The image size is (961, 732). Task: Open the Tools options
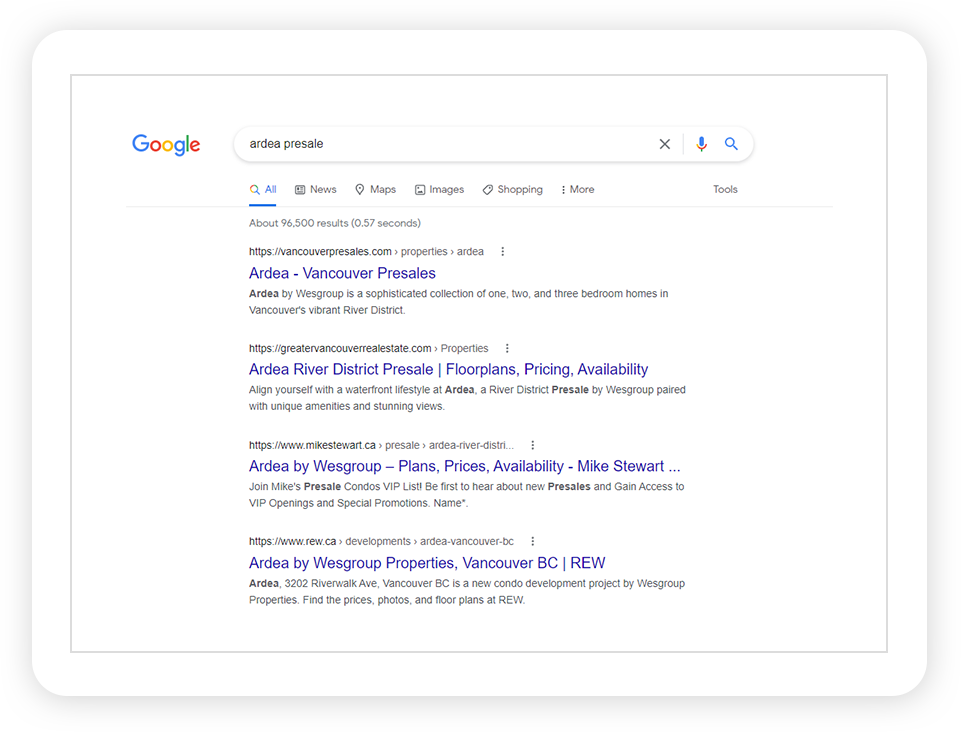point(725,189)
